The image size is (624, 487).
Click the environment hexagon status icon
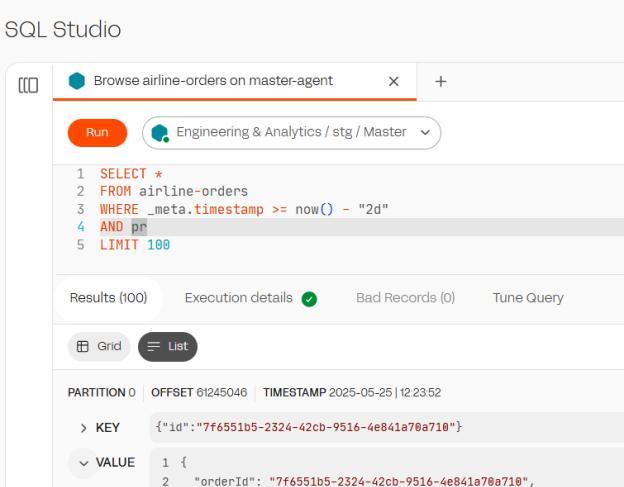[x=160, y=132]
